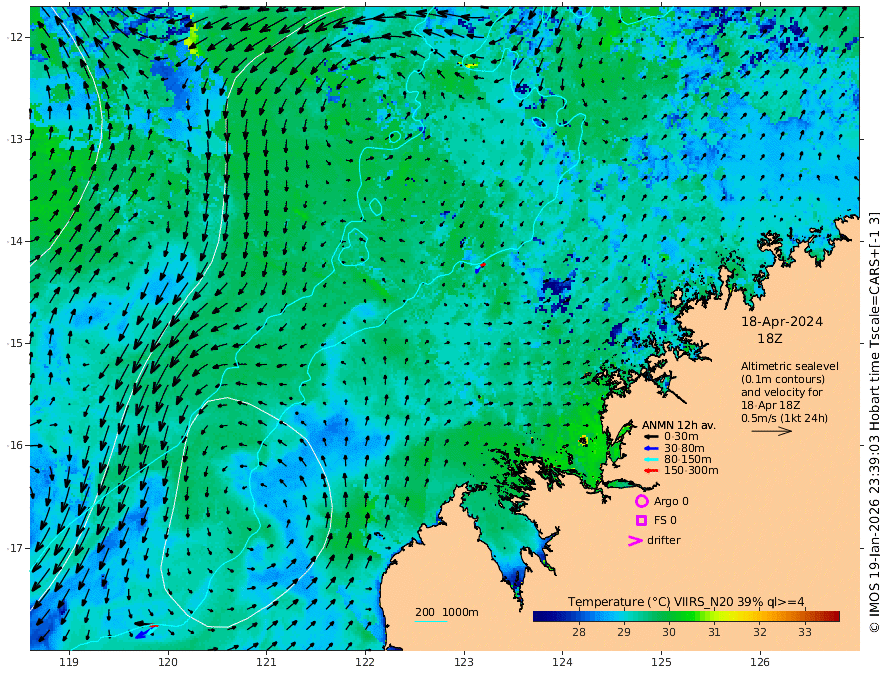Viewport: 880px width, 680px height.
Task: Click the cyan 80-150m arrow legend icon
Action: pyautogui.click(x=650, y=460)
